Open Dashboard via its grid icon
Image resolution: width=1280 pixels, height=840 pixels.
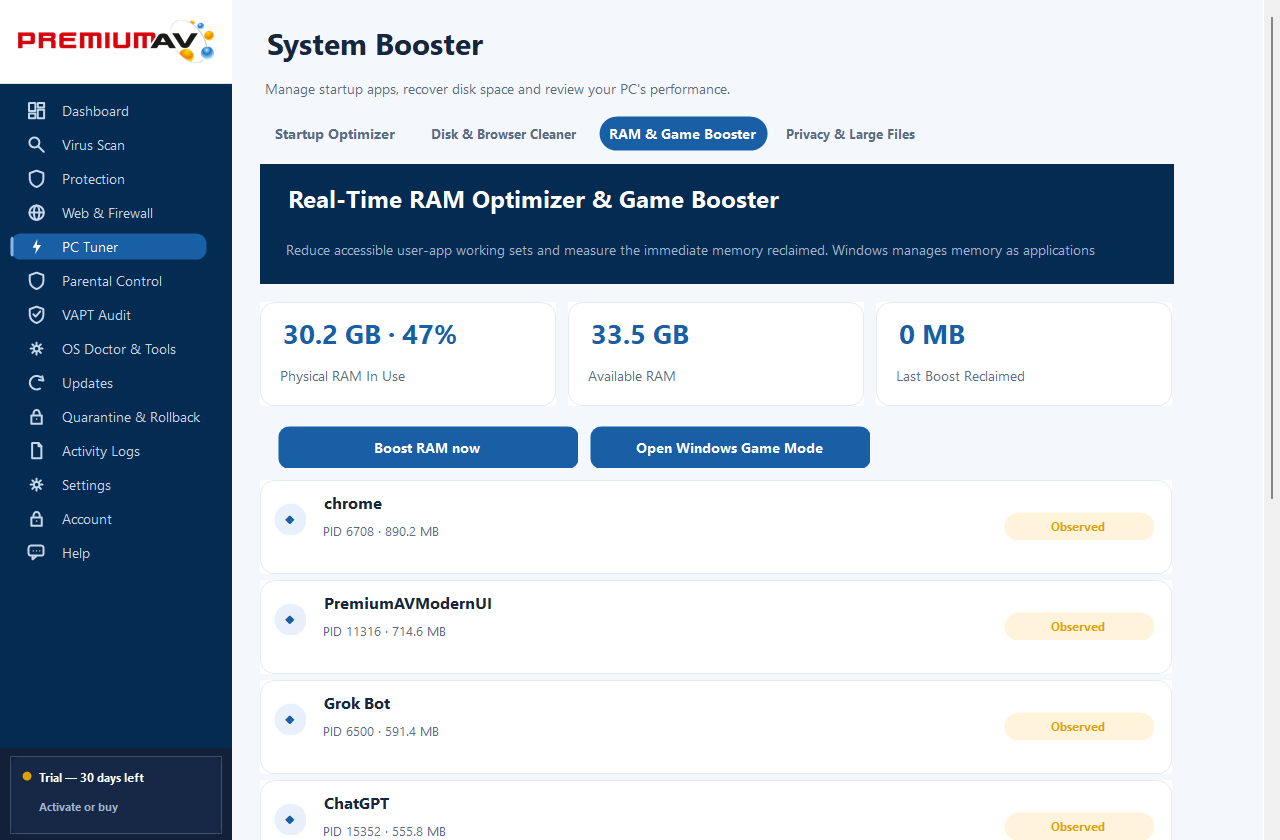[37, 111]
